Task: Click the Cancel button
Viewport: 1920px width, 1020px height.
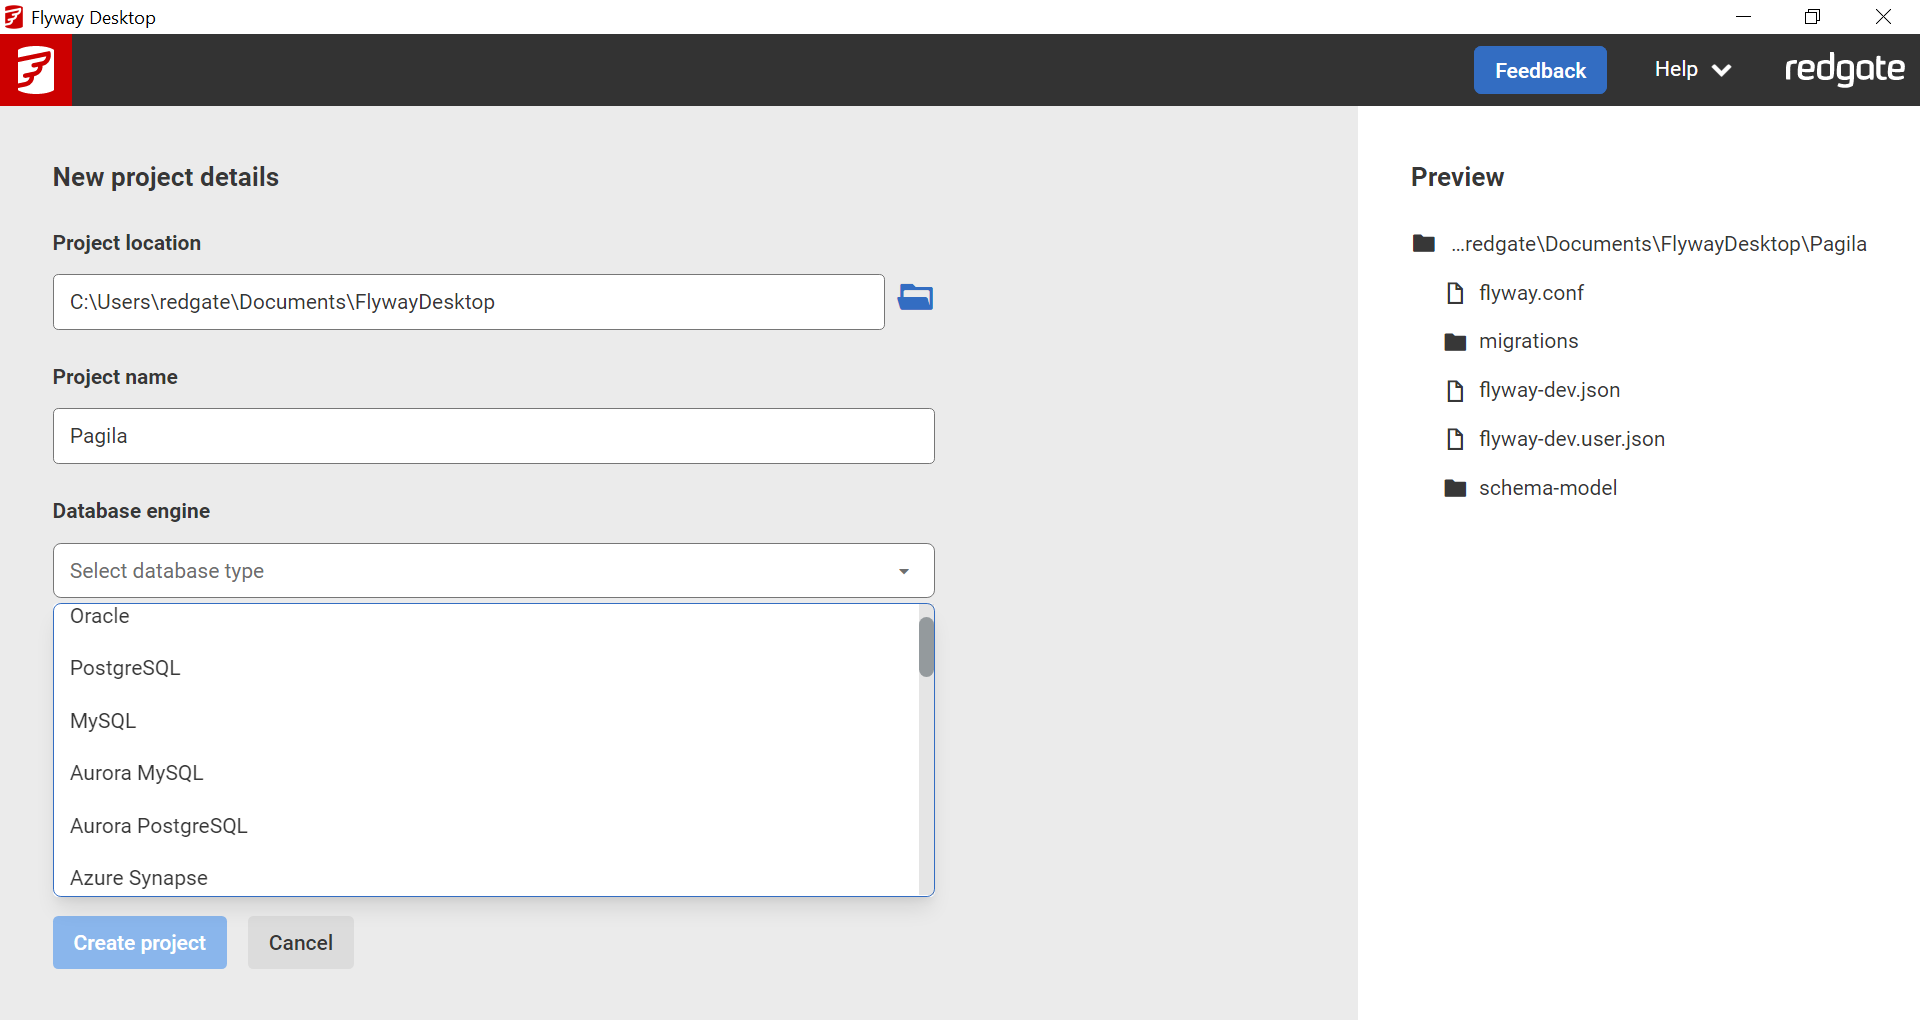Action: coord(300,943)
